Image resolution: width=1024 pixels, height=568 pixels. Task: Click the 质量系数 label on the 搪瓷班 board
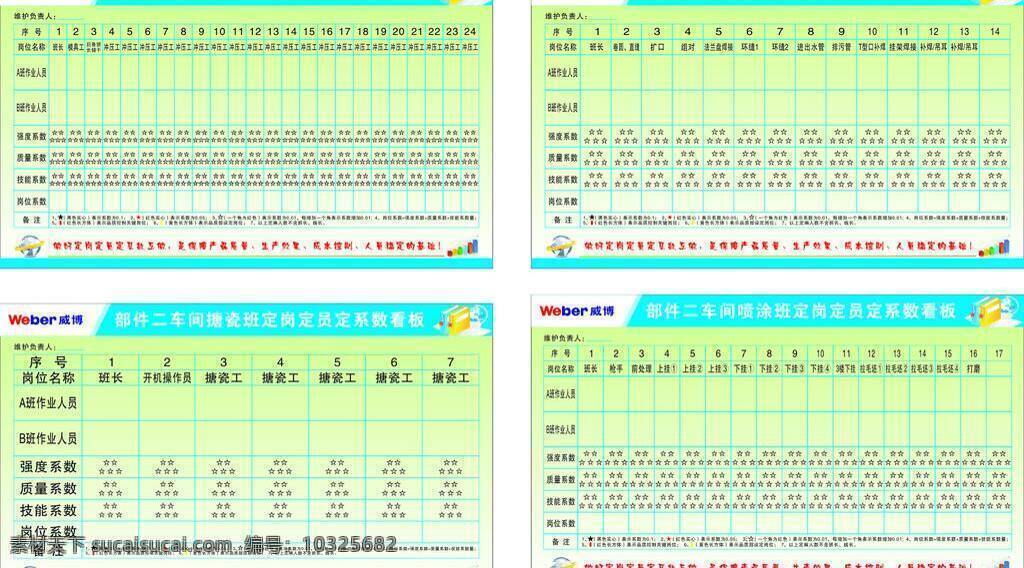(48, 488)
